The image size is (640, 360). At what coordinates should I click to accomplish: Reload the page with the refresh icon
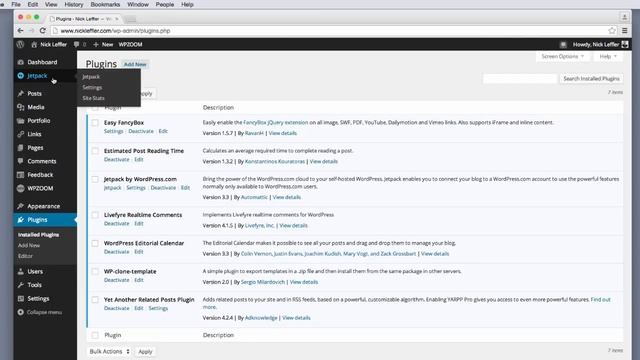(42, 31)
